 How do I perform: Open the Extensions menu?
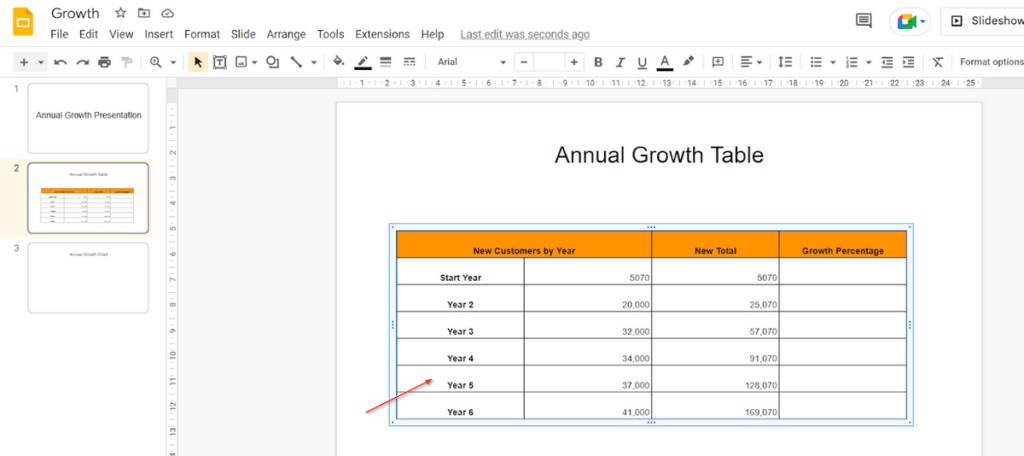tap(383, 35)
